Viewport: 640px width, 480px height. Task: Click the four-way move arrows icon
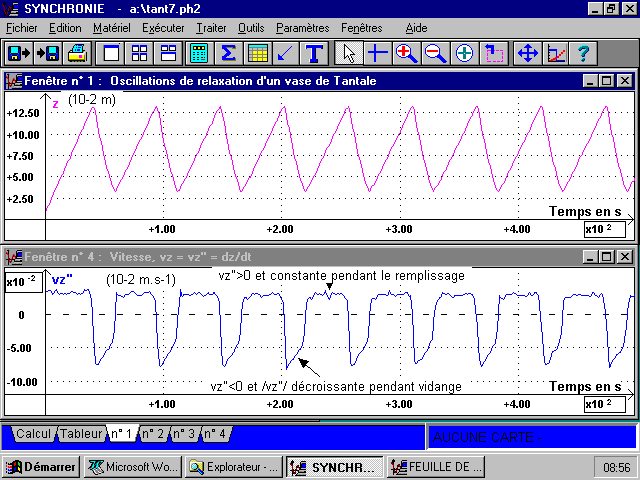[527, 53]
